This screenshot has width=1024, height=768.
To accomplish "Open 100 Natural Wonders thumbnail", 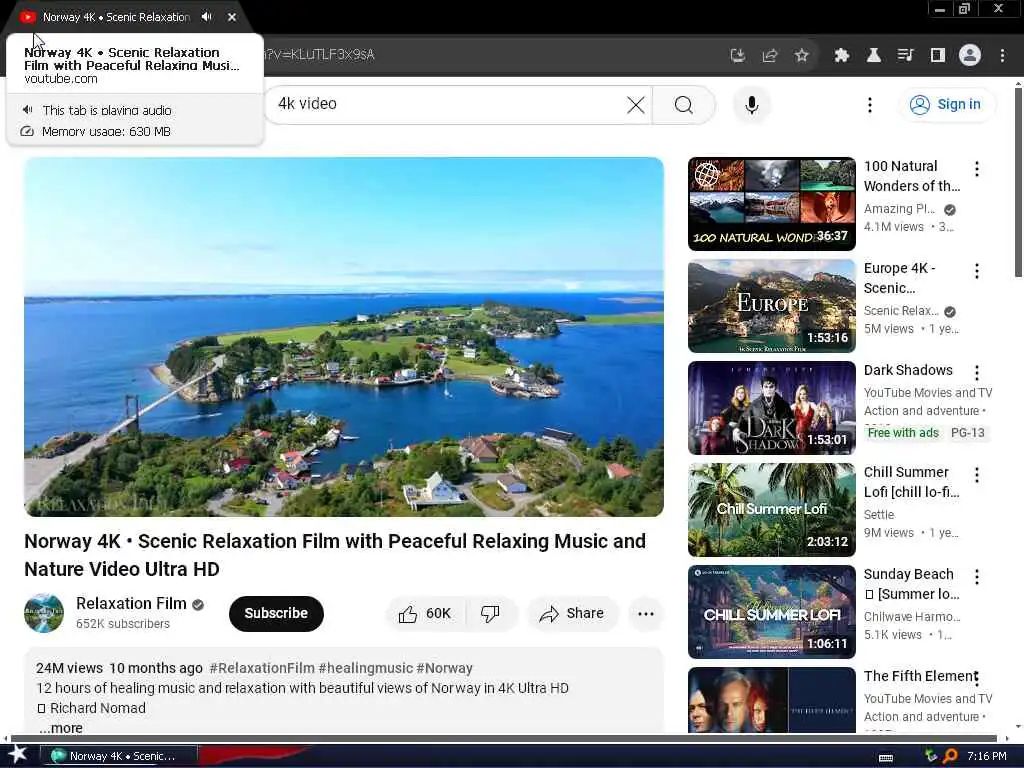I will pos(771,204).
